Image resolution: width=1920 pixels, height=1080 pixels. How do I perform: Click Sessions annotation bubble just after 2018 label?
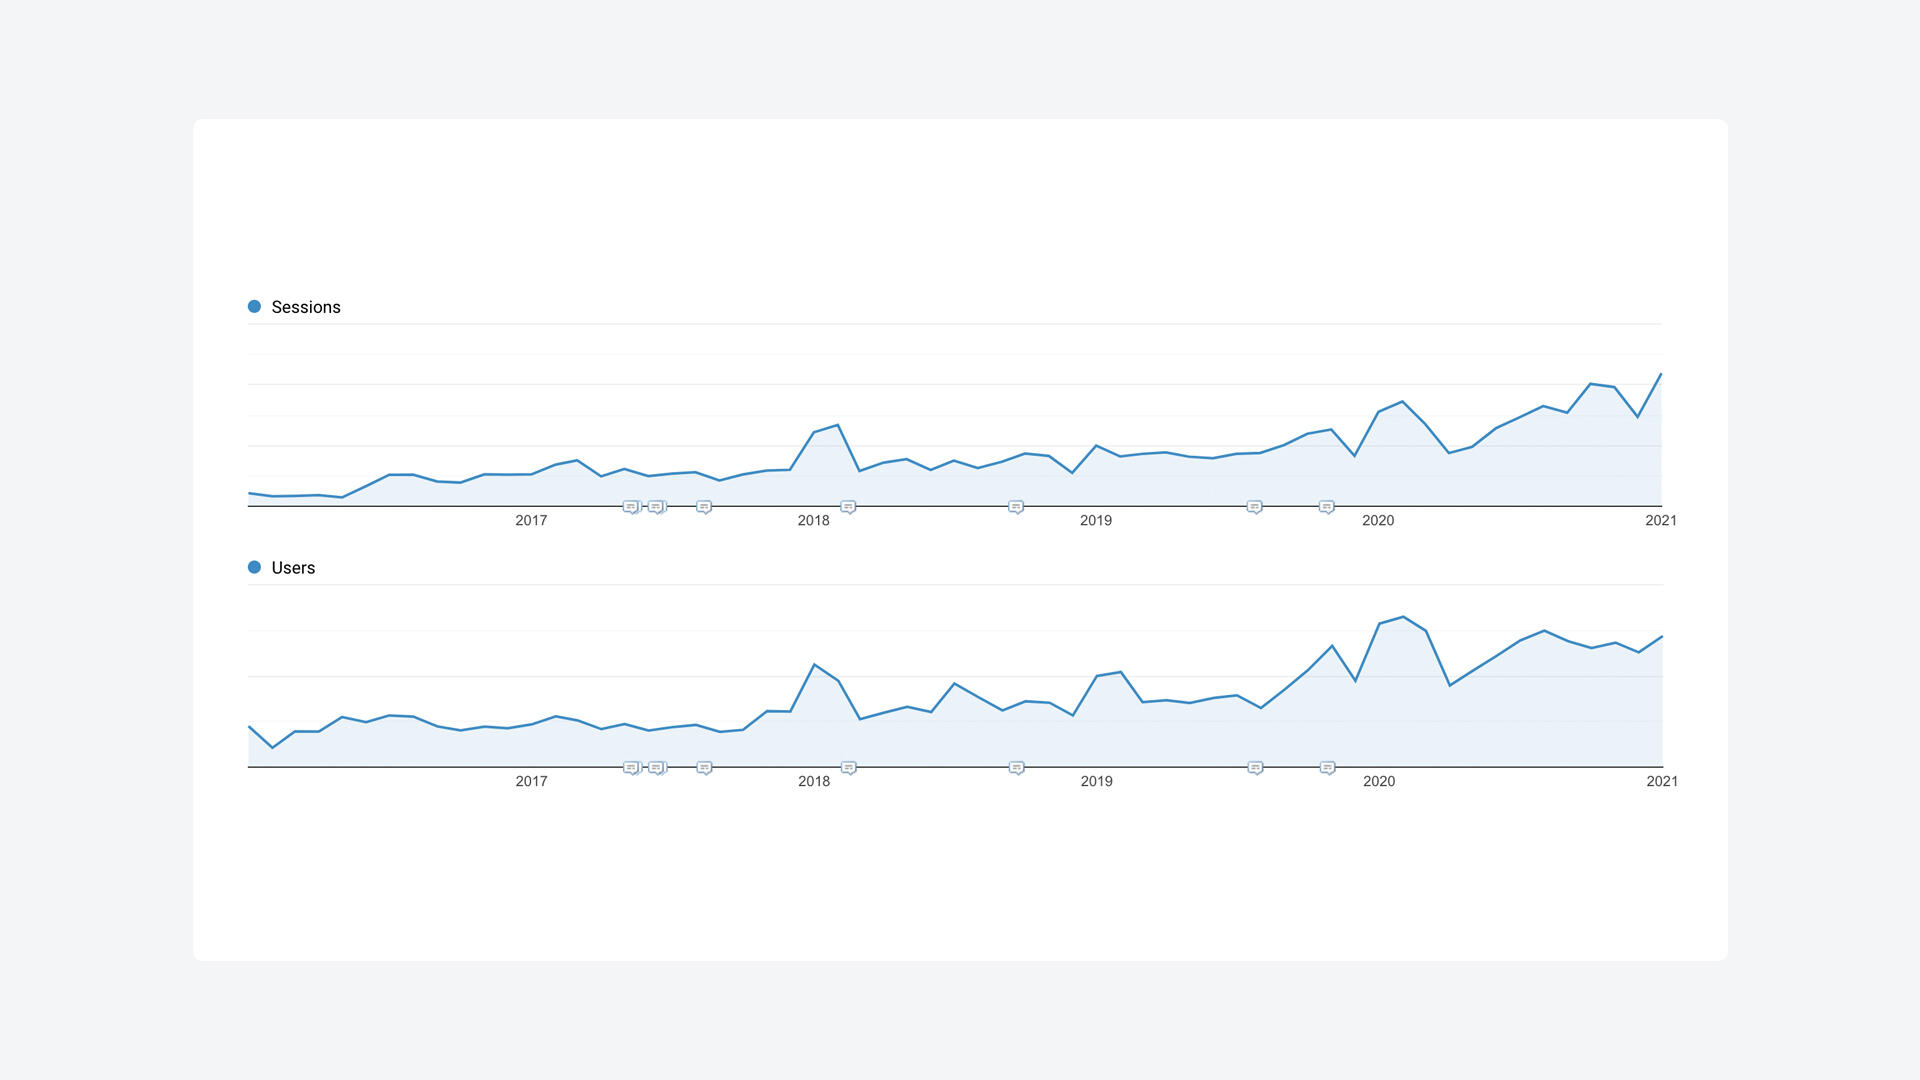point(848,507)
